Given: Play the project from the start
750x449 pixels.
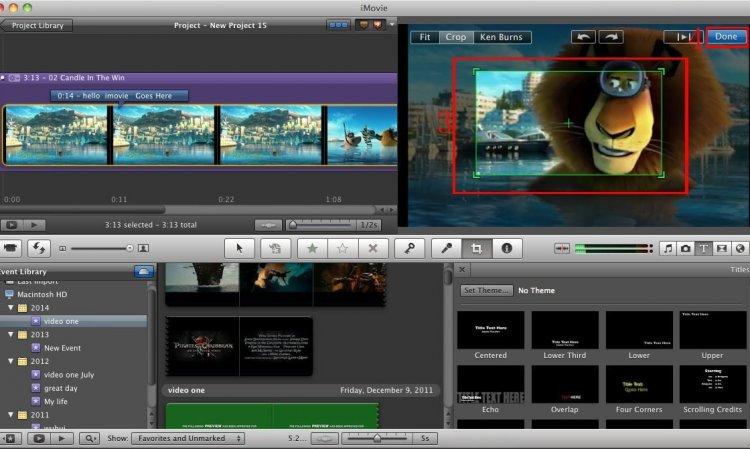Looking at the screenshot, I should 34,225.
